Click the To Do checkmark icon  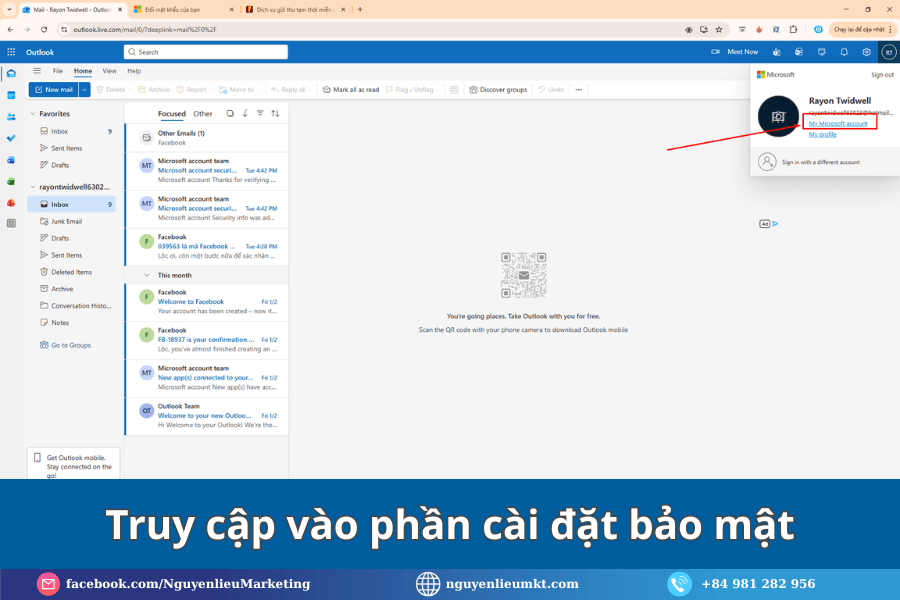pos(11,138)
